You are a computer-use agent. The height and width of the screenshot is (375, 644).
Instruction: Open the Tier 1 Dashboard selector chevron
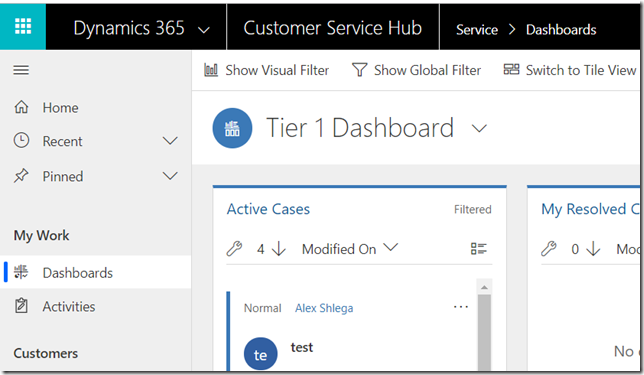[x=479, y=129]
